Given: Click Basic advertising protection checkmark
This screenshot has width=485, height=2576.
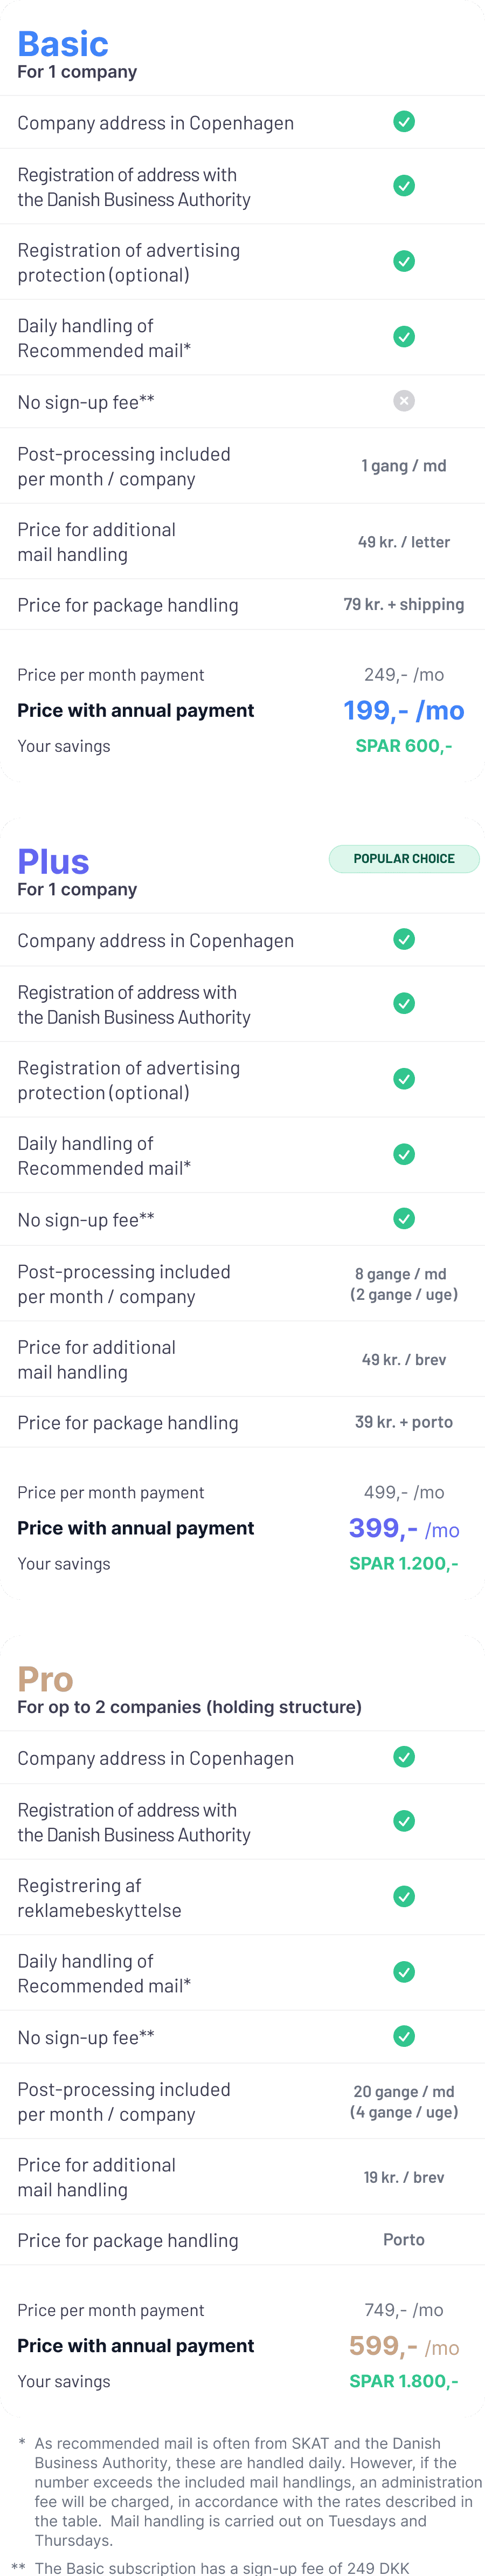Looking at the screenshot, I should tap(404, 261).
